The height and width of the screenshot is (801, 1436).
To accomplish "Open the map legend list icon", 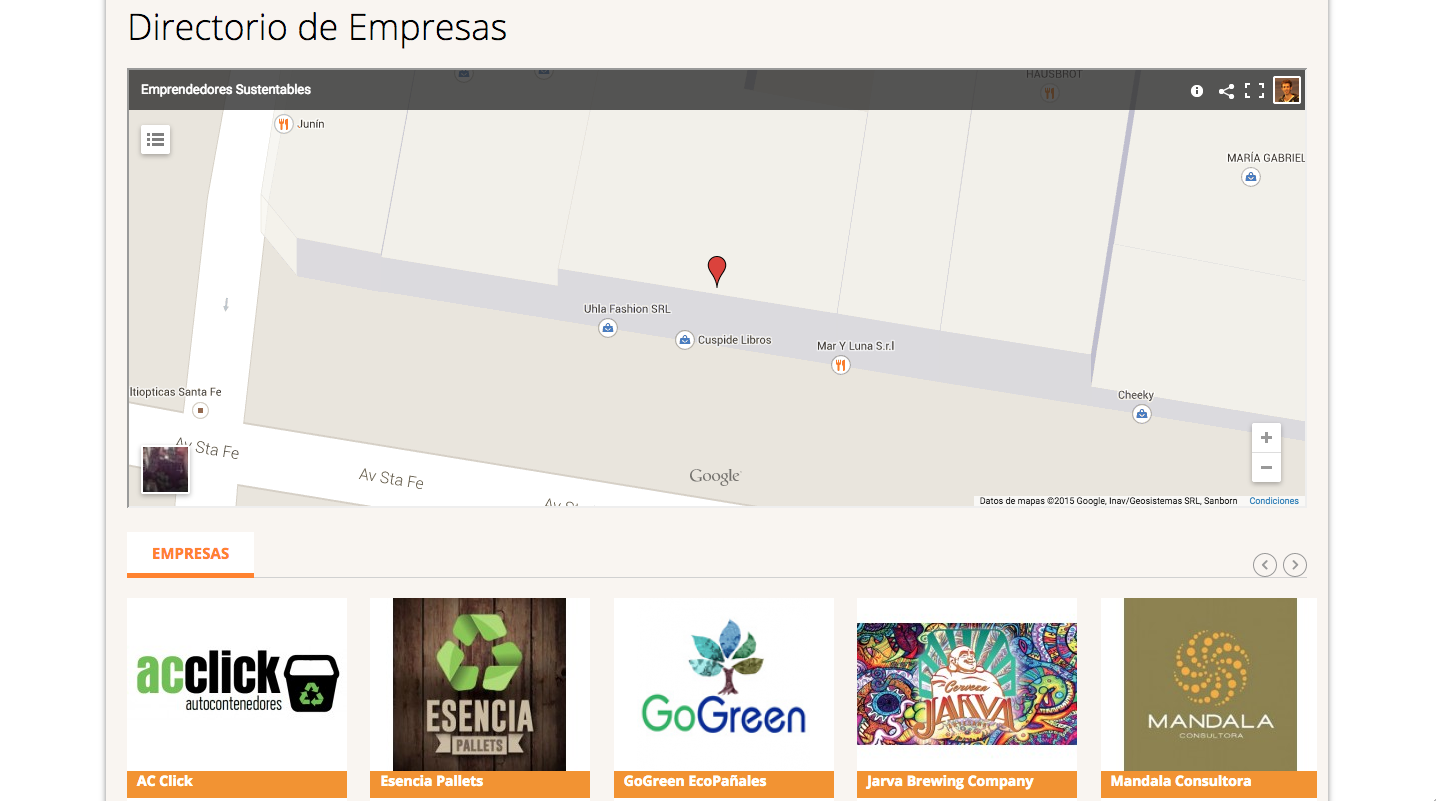I will tap(155, 140).
